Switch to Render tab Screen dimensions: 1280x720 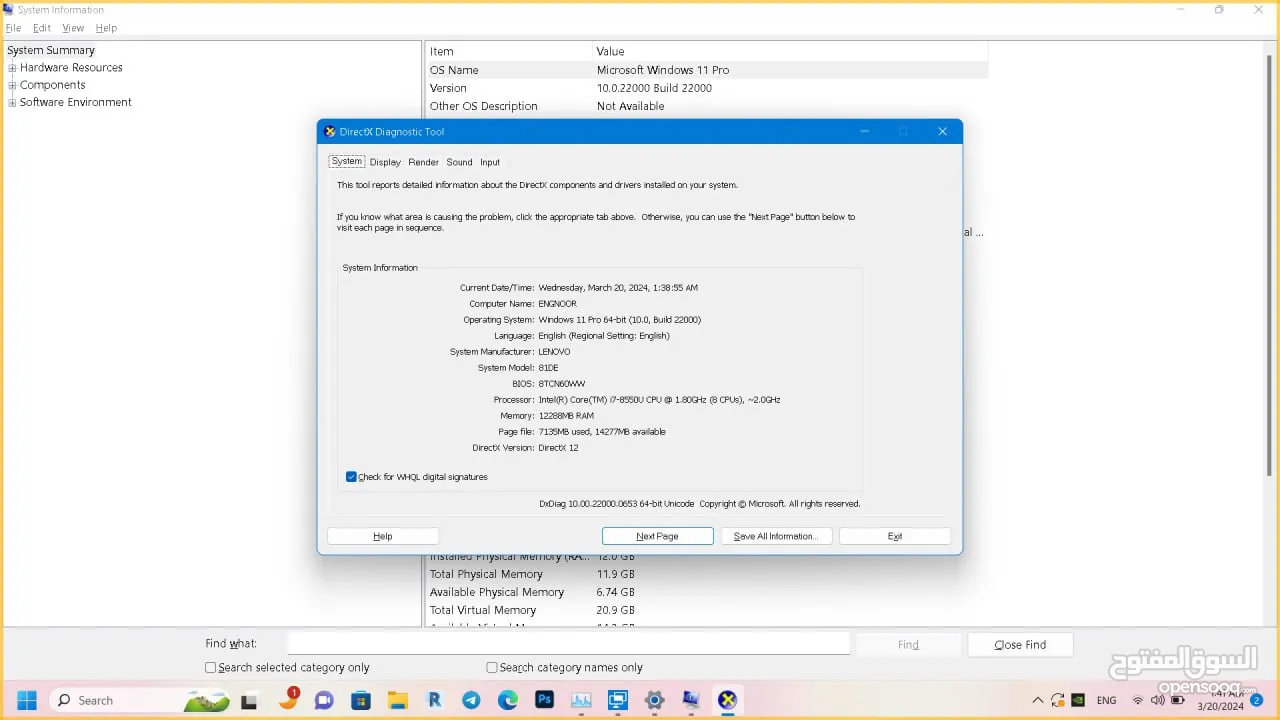(423, 162)
